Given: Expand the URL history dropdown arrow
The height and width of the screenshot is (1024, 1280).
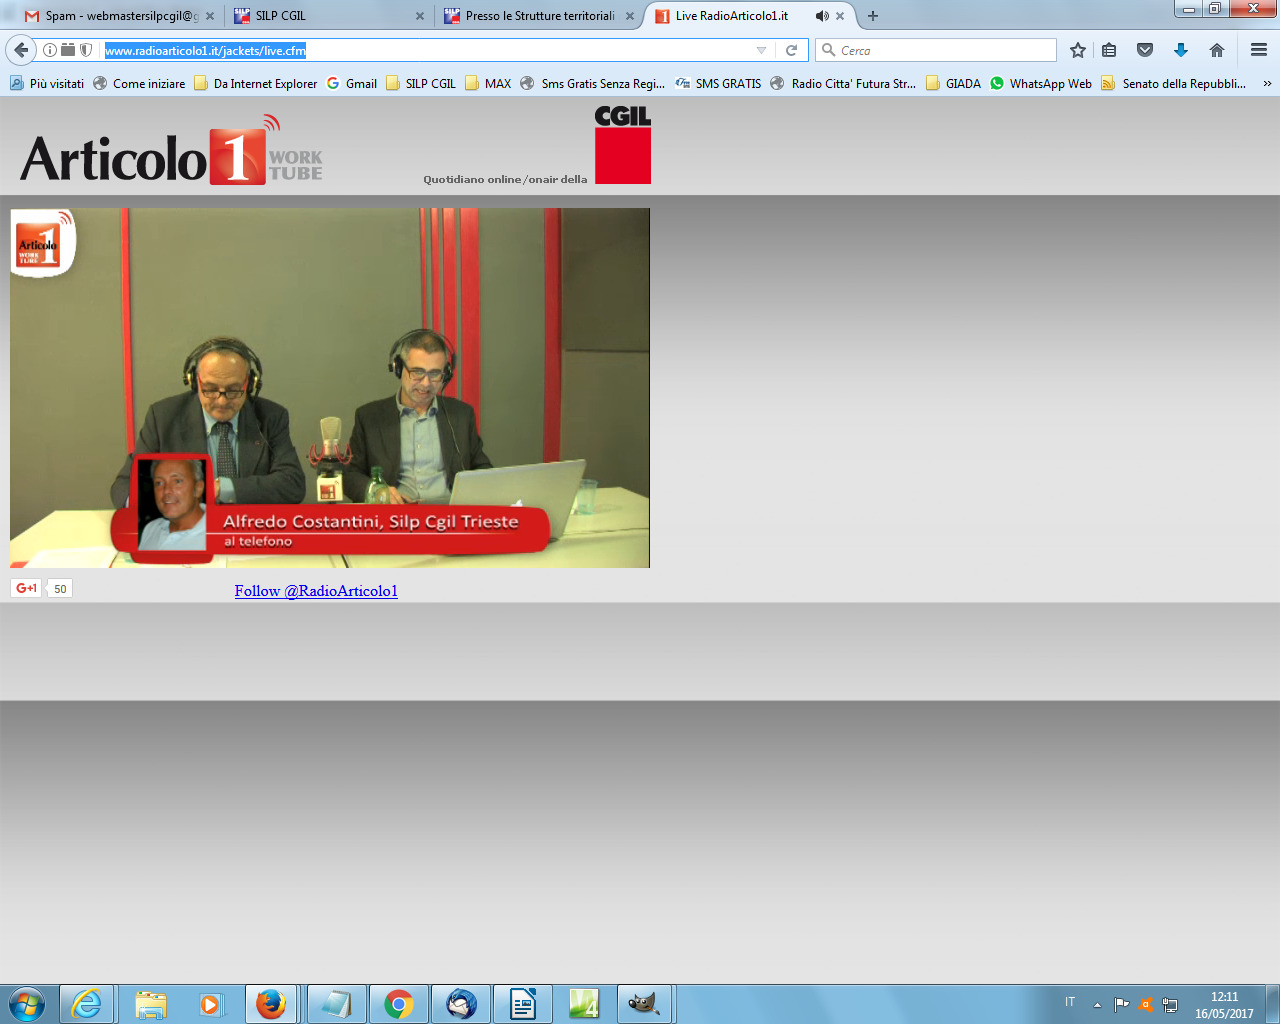Looking at the screenshot, I should (x=761, y=50).
